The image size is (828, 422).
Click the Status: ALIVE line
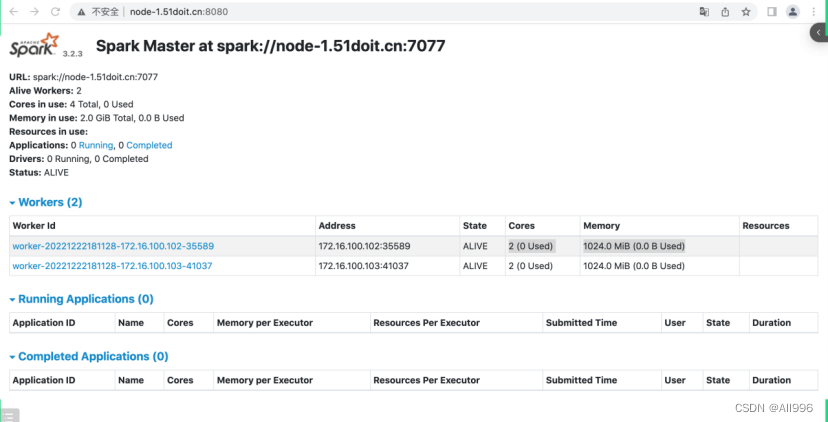click(x=39, y=173)
